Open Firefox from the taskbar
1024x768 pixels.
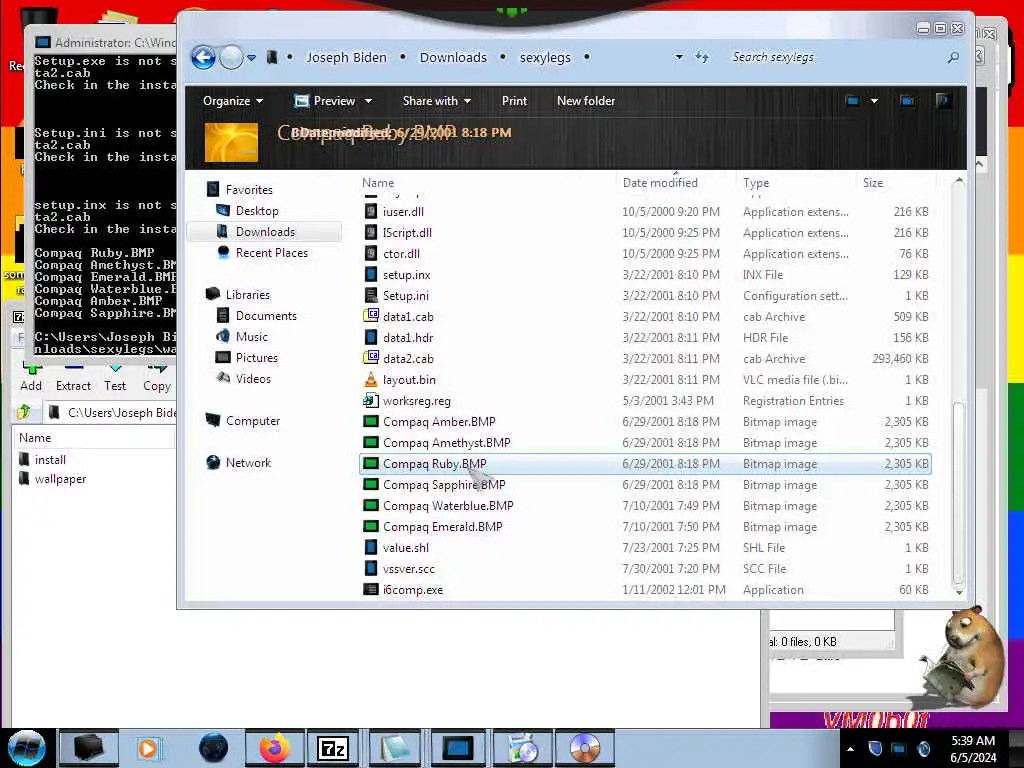pos(274,748)
